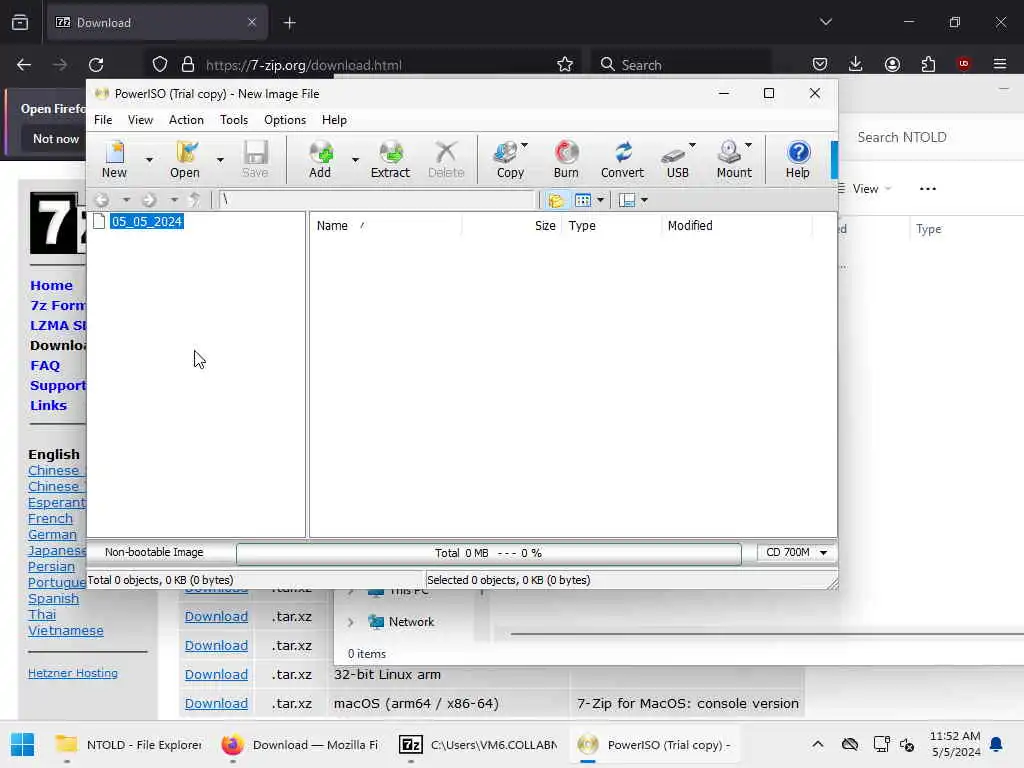Open the File menu
This screenshot has width=1024, height=768.
click(103, 120)
